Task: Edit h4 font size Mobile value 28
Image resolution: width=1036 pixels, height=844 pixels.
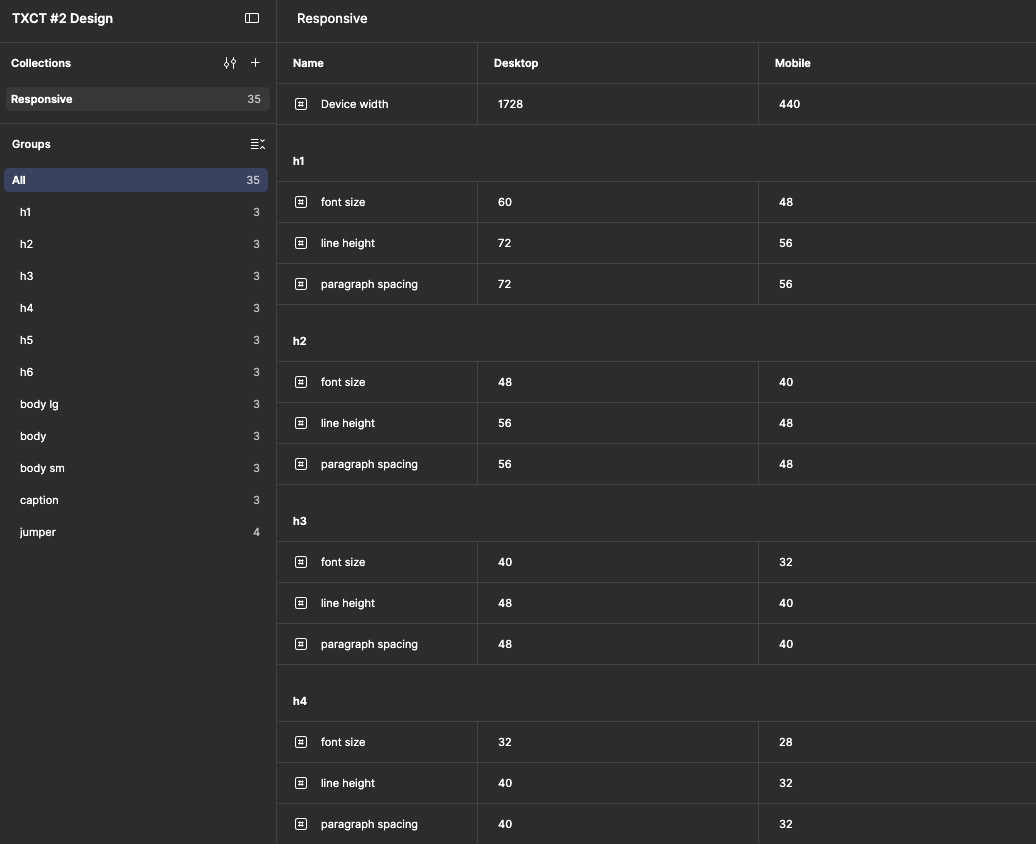Action: [x=897, y=742]
